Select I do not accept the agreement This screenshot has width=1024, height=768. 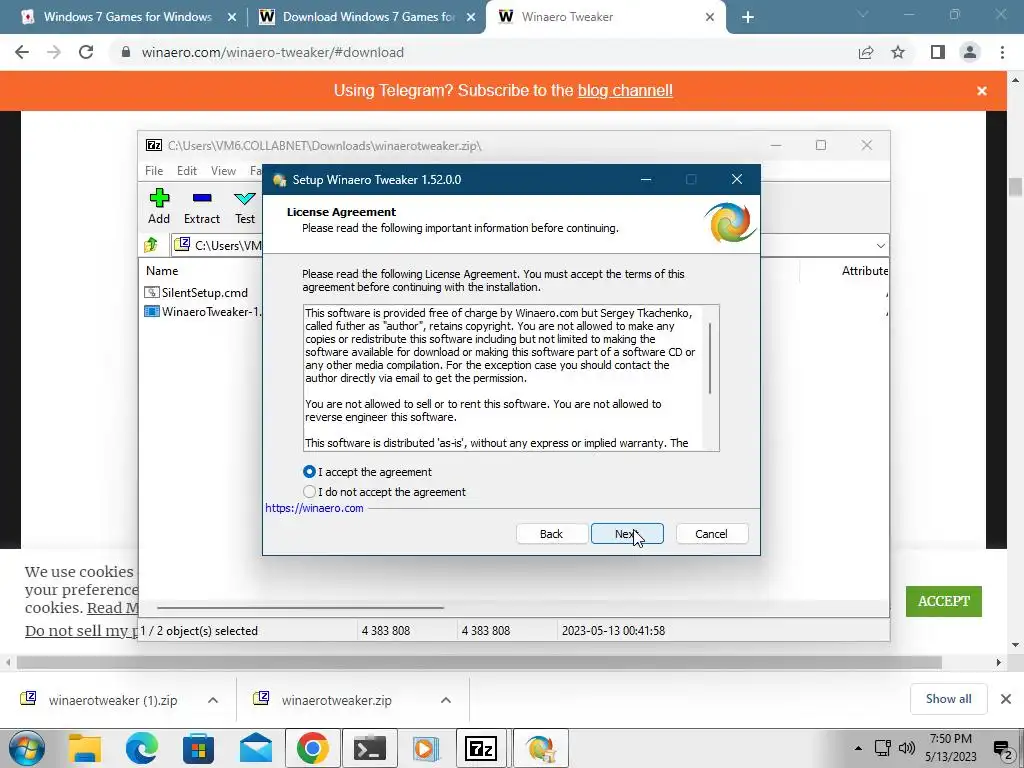coord(384,492)
